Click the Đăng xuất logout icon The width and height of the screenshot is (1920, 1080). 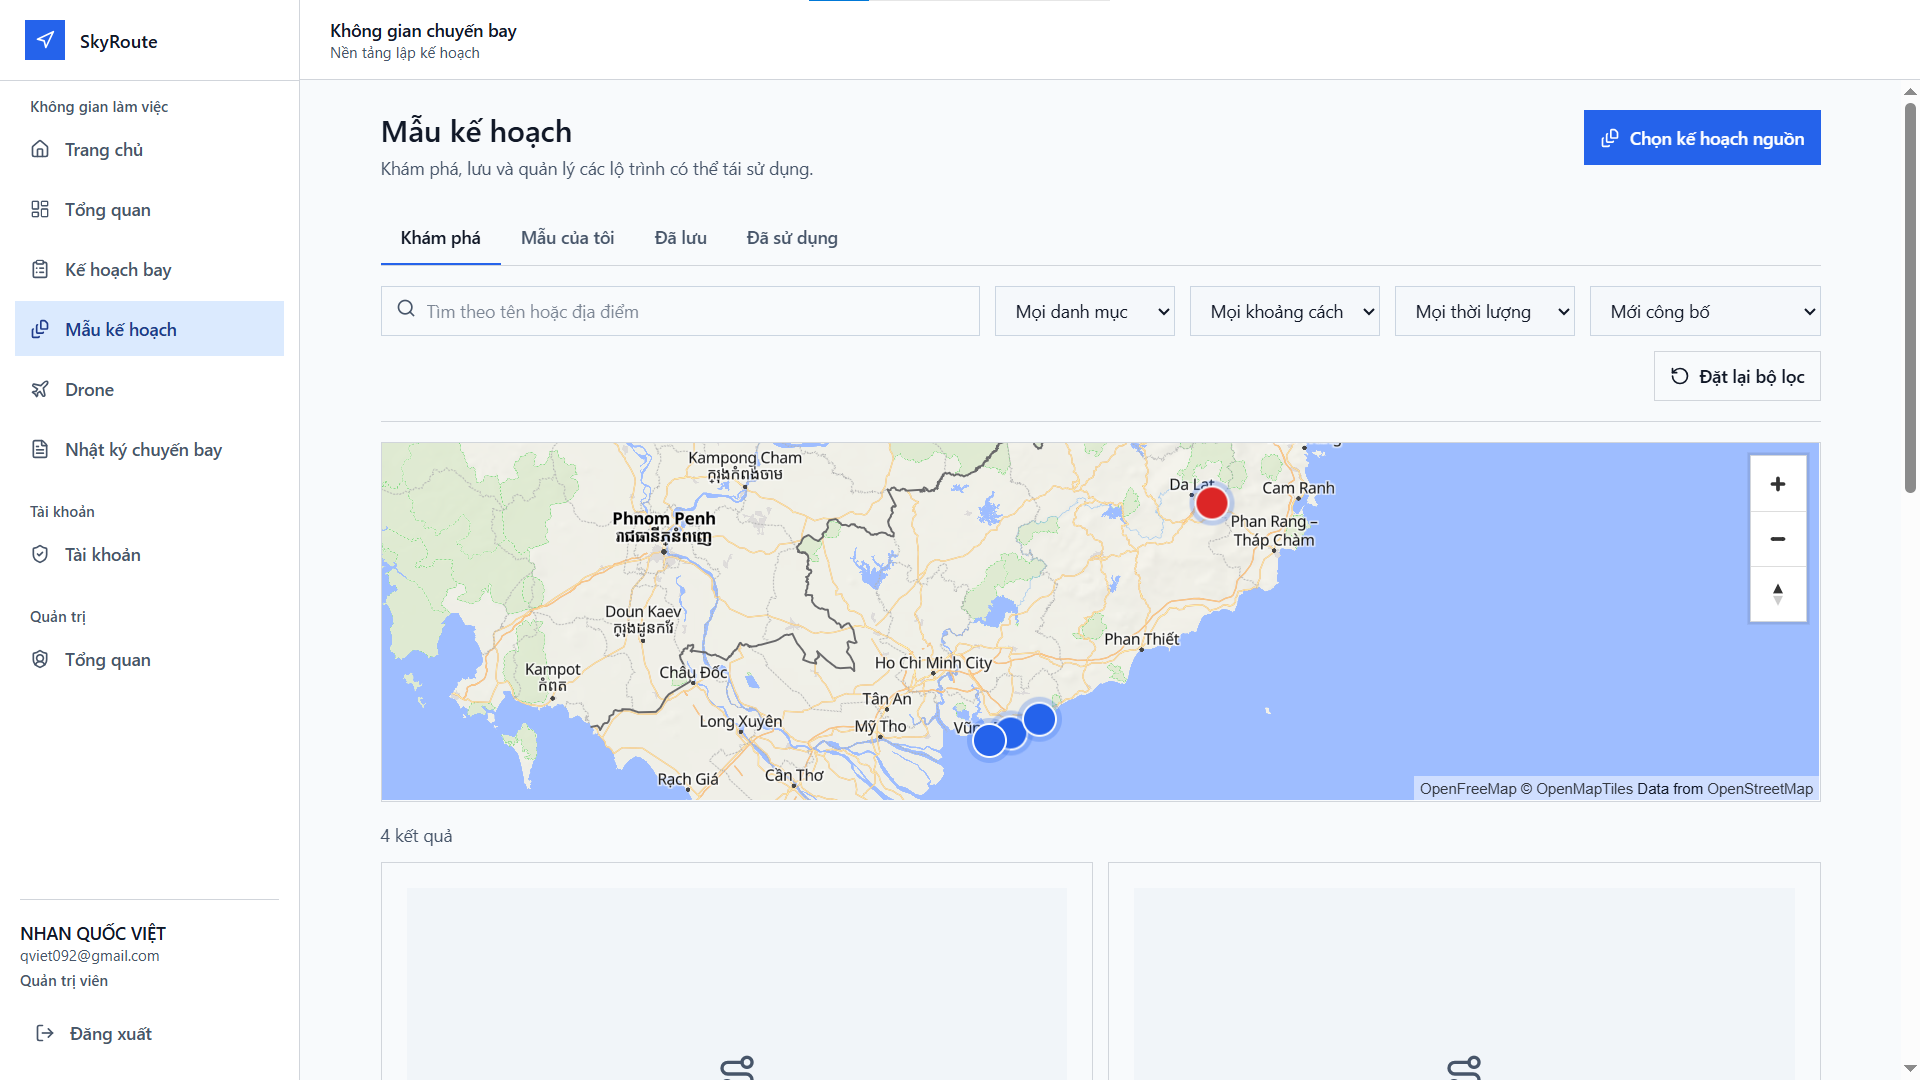tap(45, 1033)
